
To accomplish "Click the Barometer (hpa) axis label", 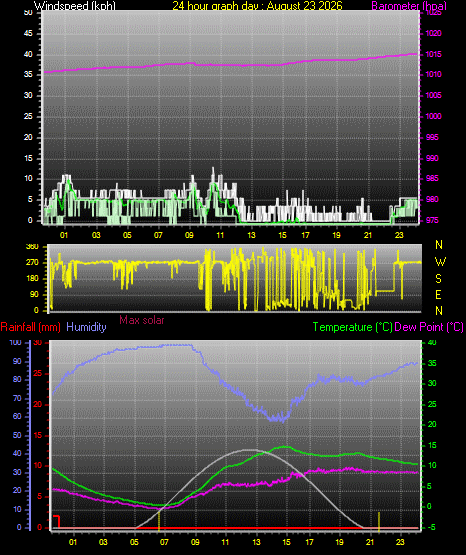I will pyautogui.click(x=409, y=6).
